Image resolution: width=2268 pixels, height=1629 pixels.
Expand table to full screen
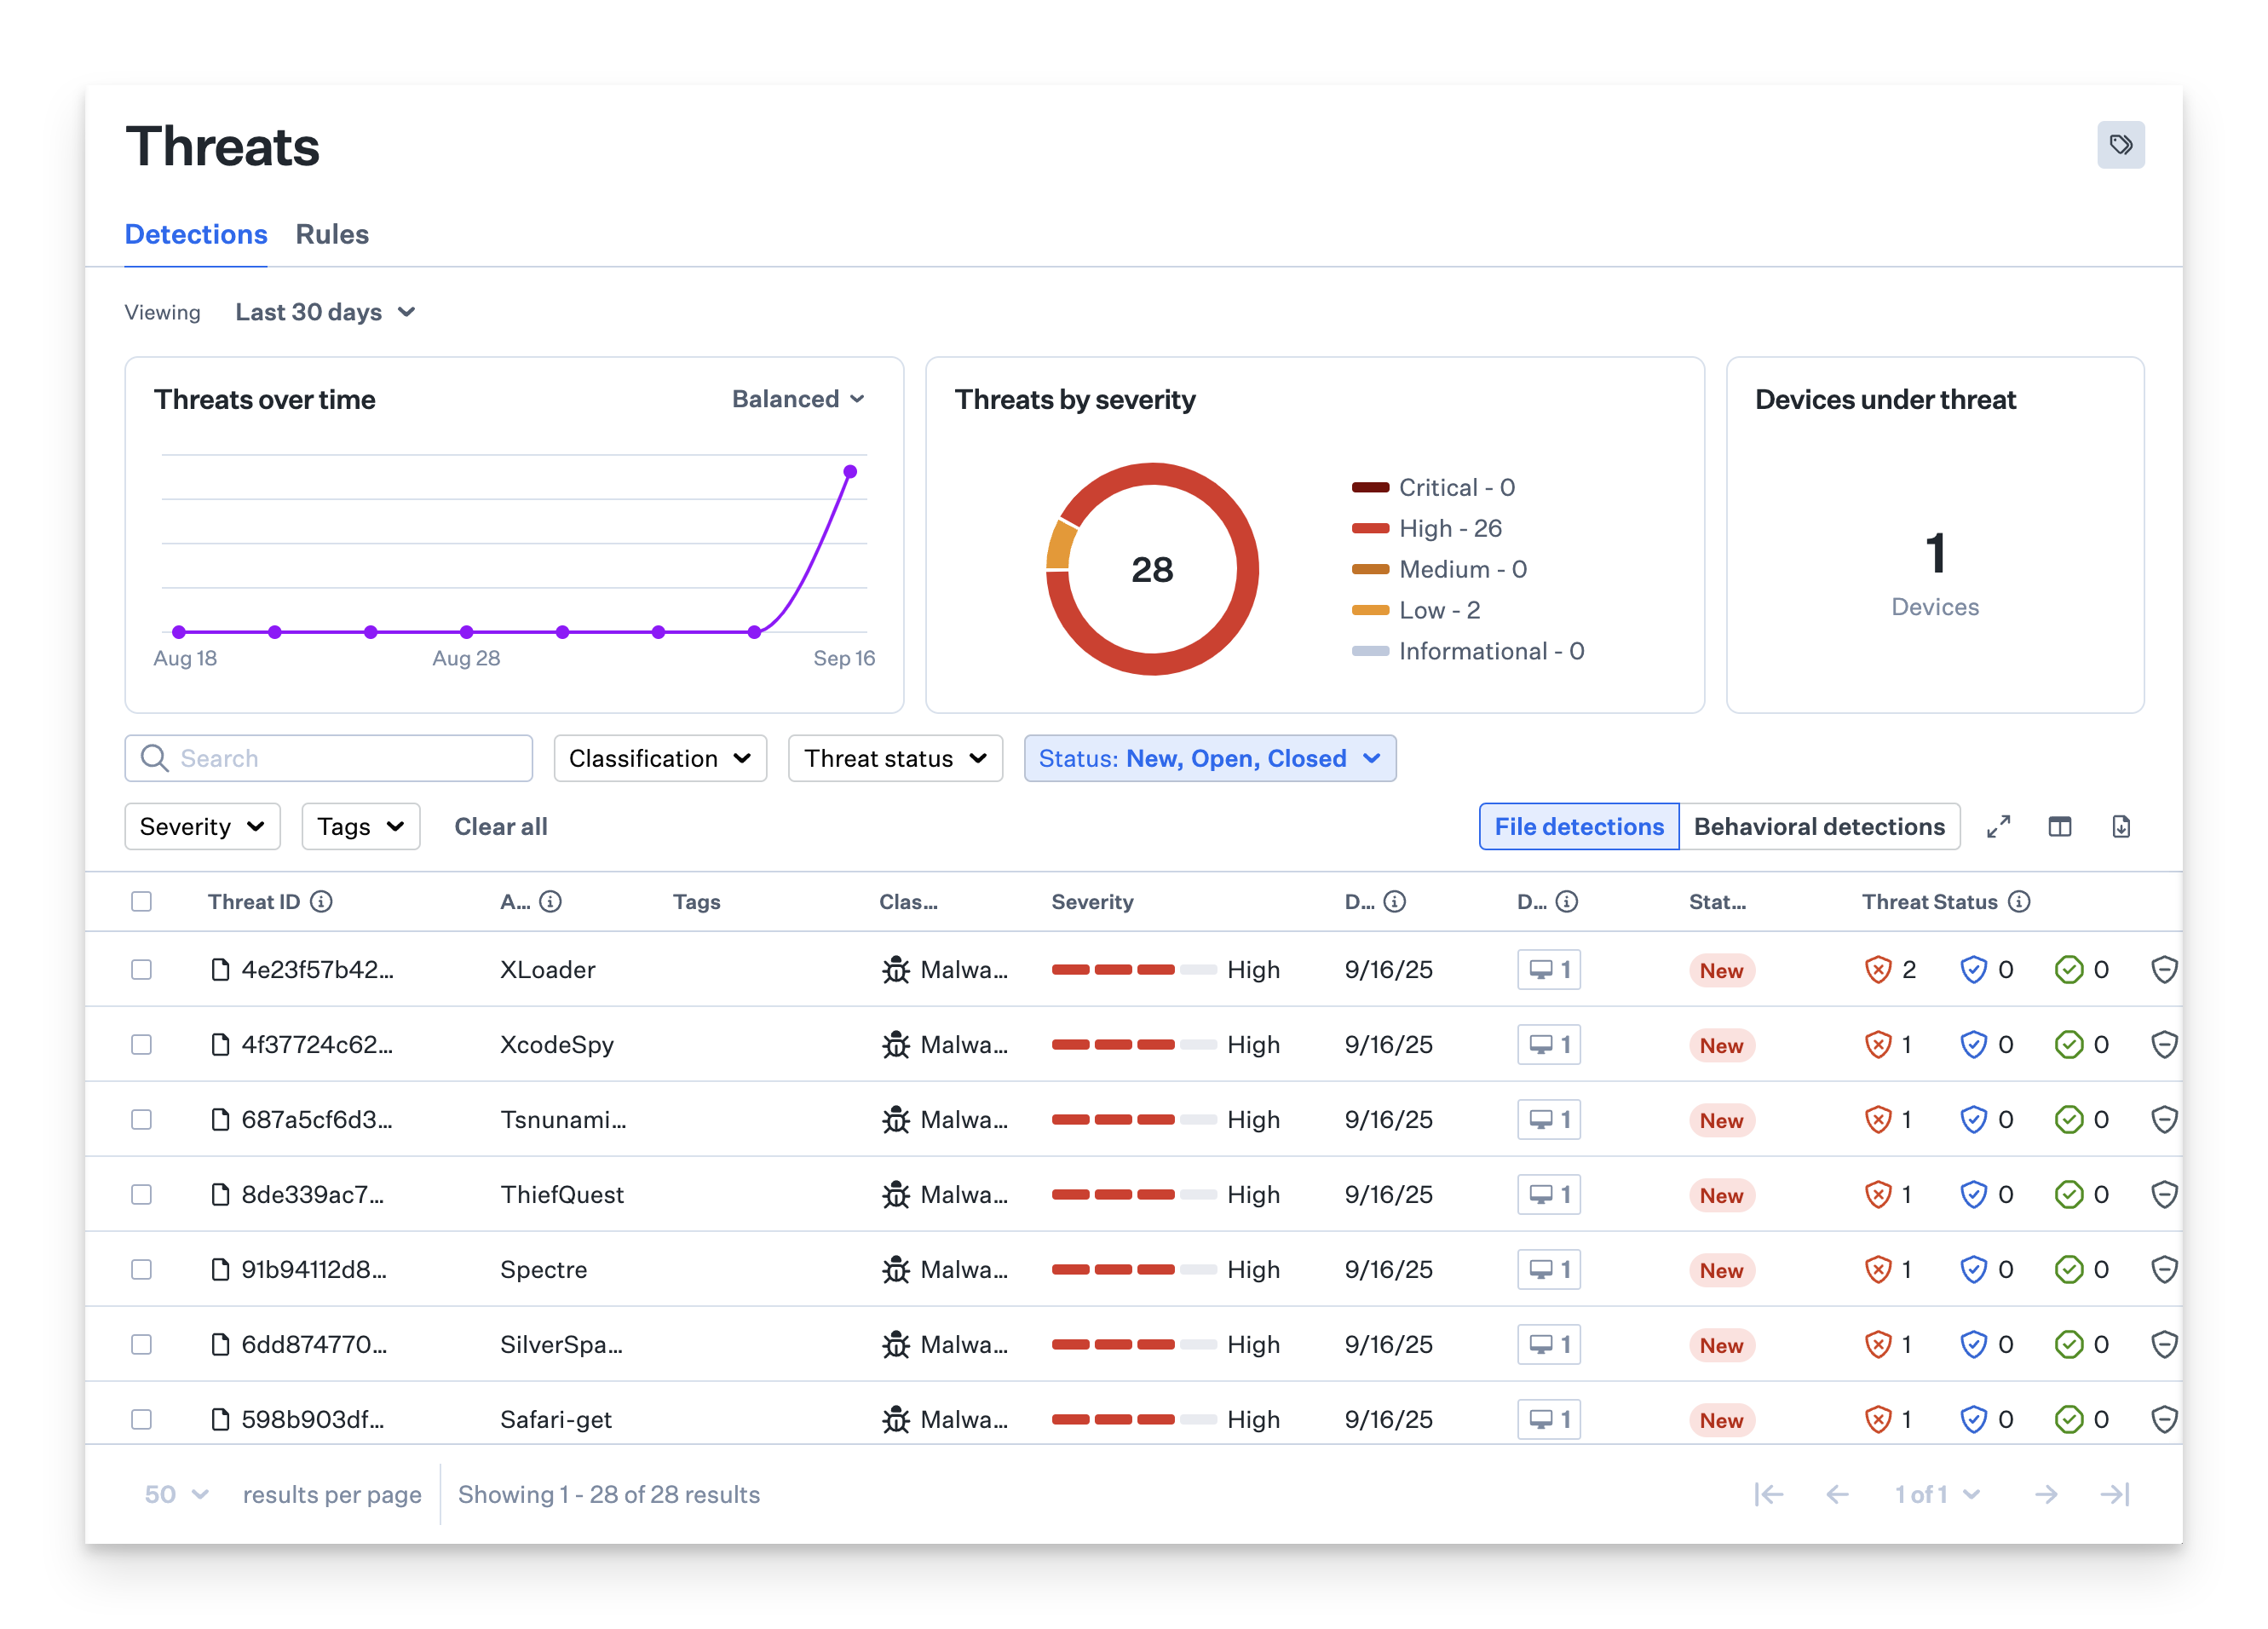pos(1998,827)
